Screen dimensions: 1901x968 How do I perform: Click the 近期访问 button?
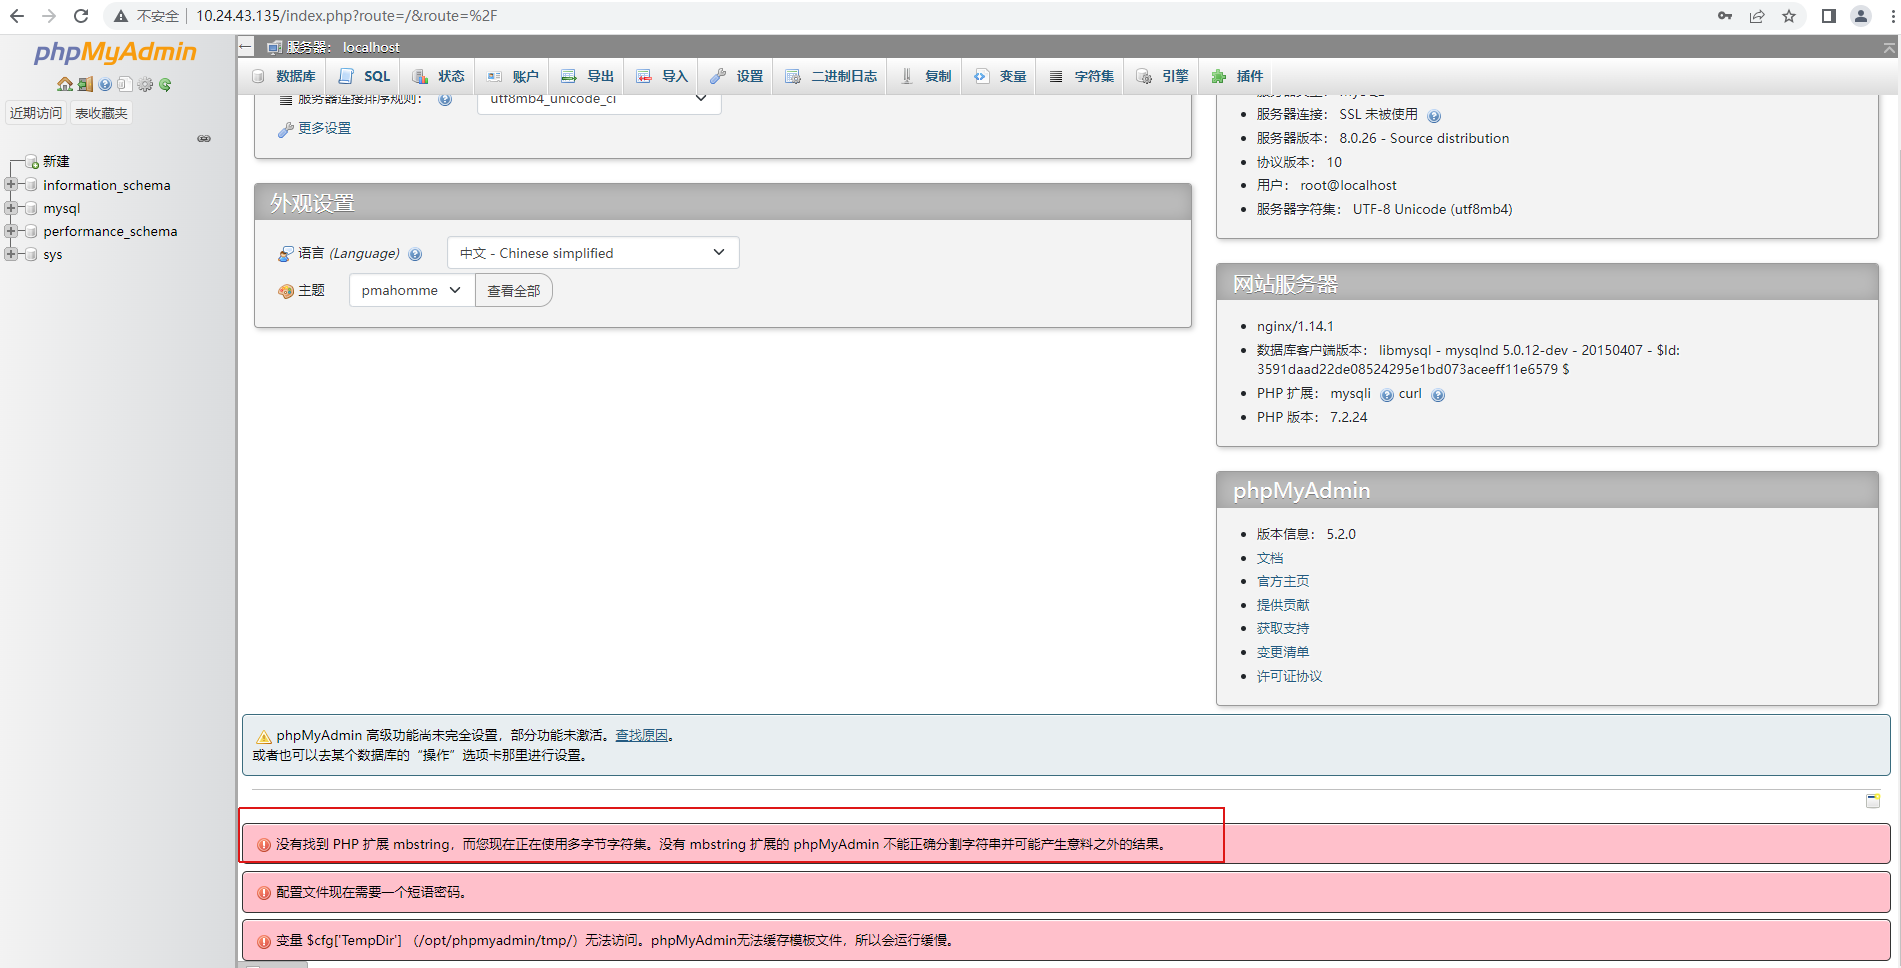pyautogui.click(x=36, y=113)
